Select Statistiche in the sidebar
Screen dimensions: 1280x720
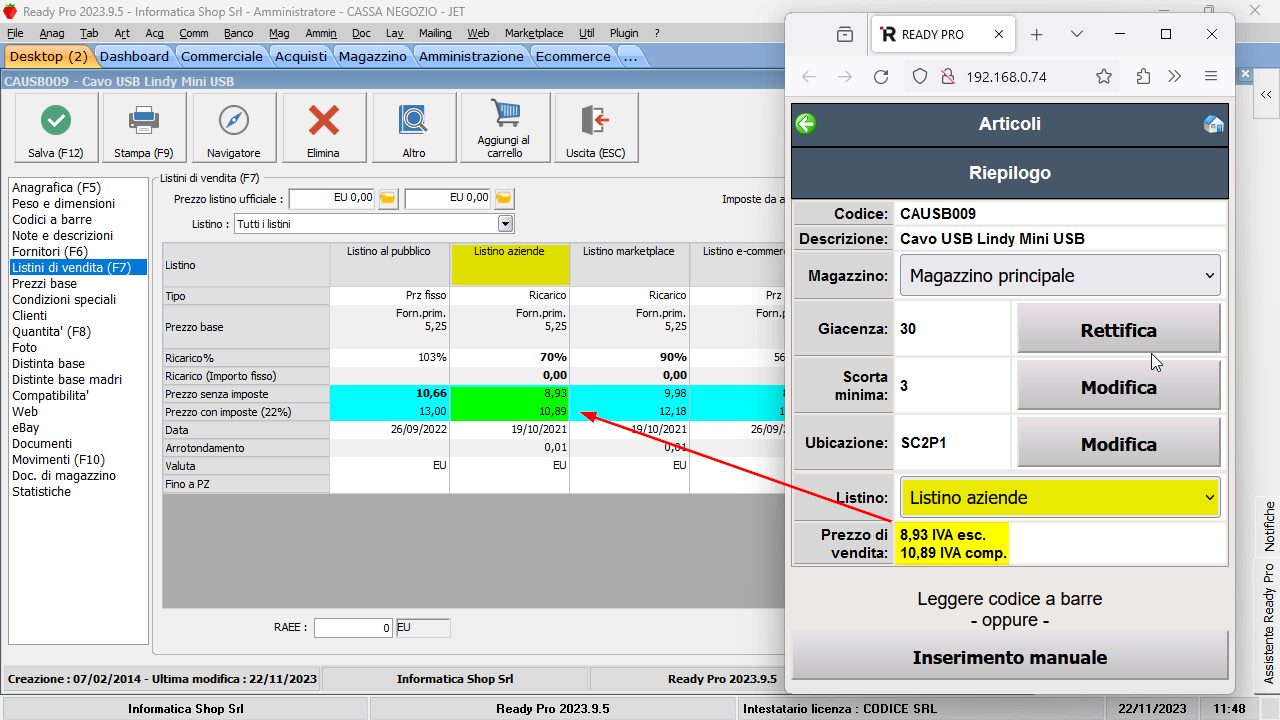click(x=42, y=491)
